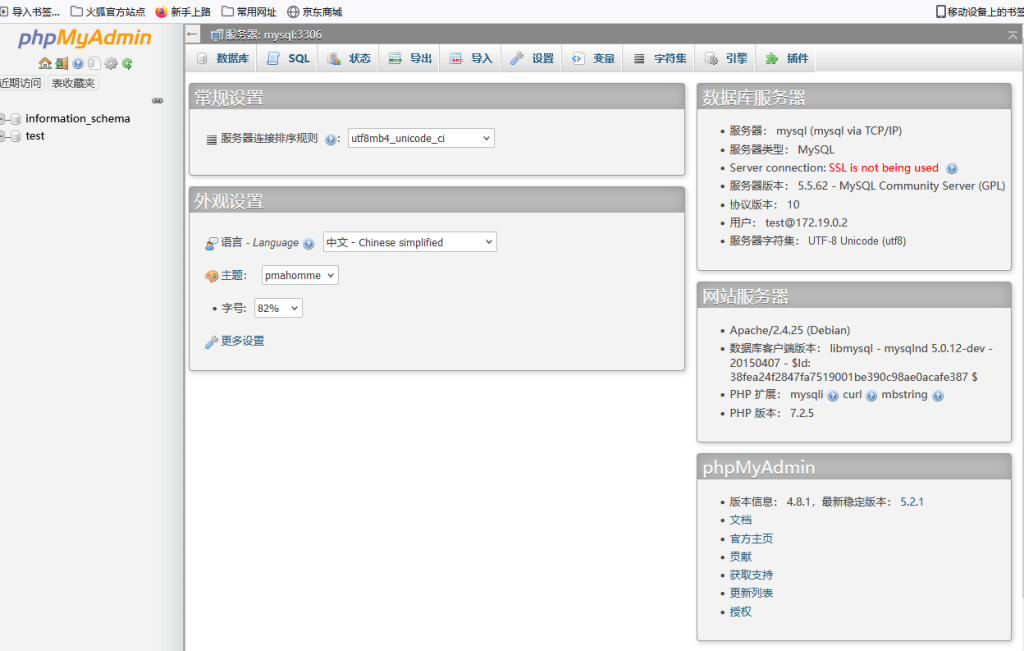Select information_schema database

(78, 119)
